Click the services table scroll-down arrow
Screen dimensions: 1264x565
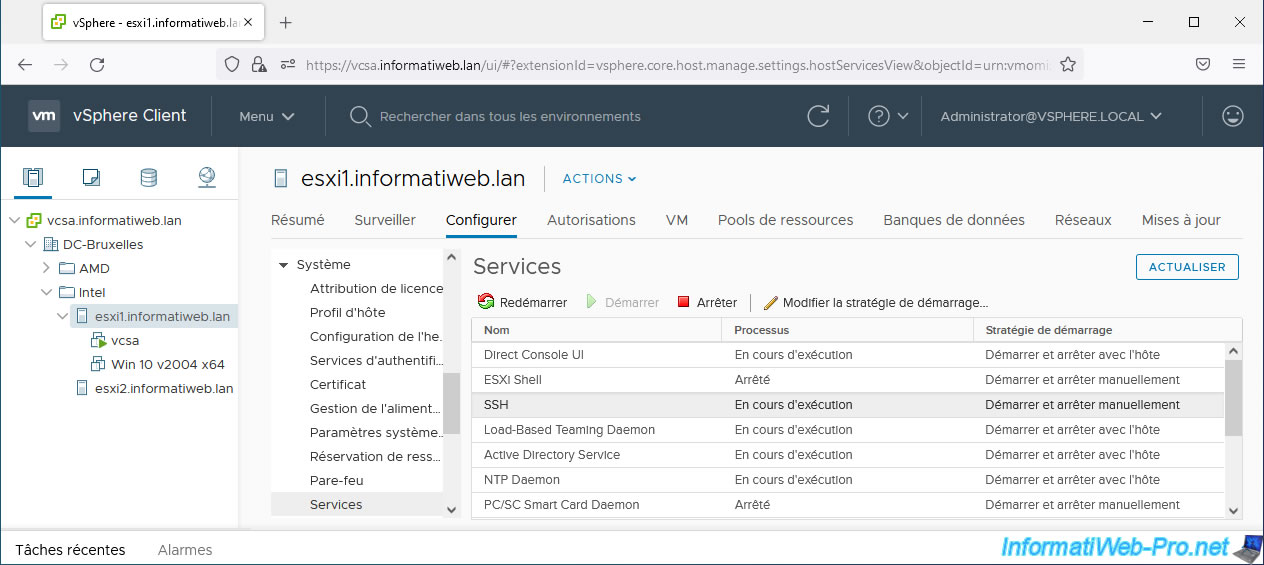[1233, 510]
